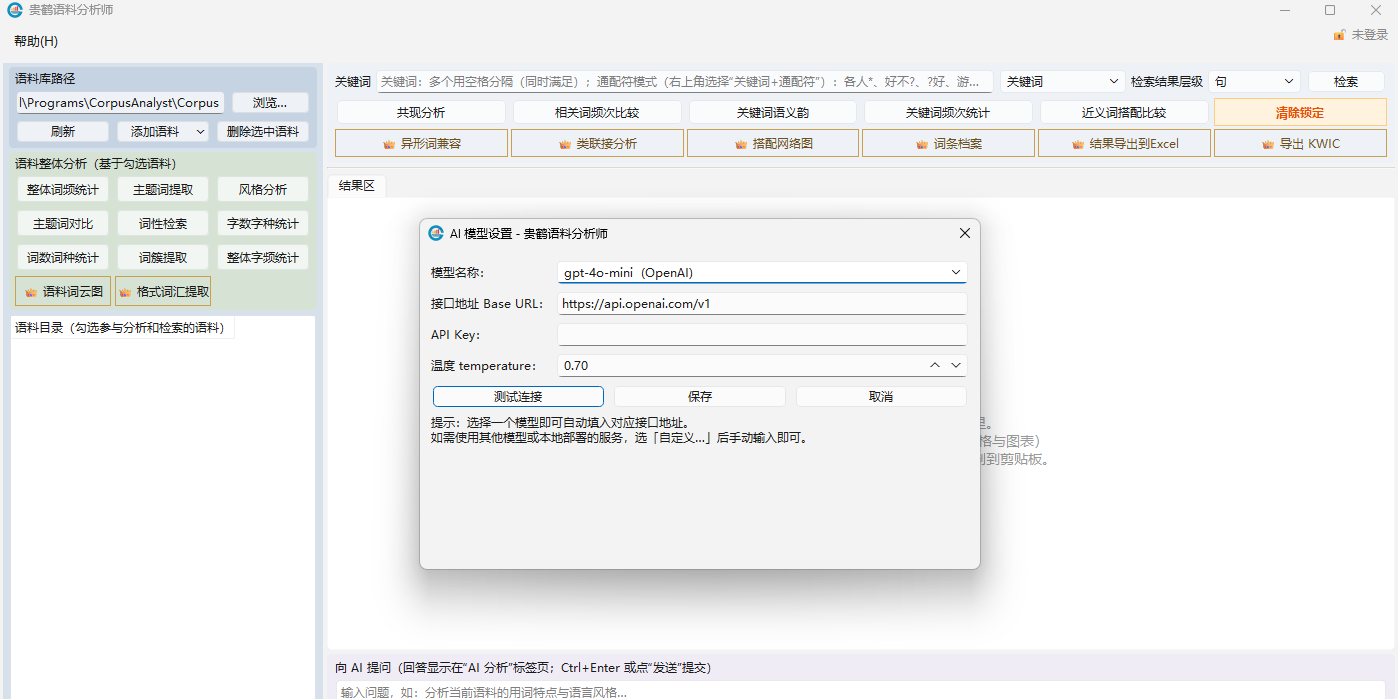Screen dimensions: 1398x699
Task: Open the premium 语料词云图 feature
Action: tap(63, 292)
